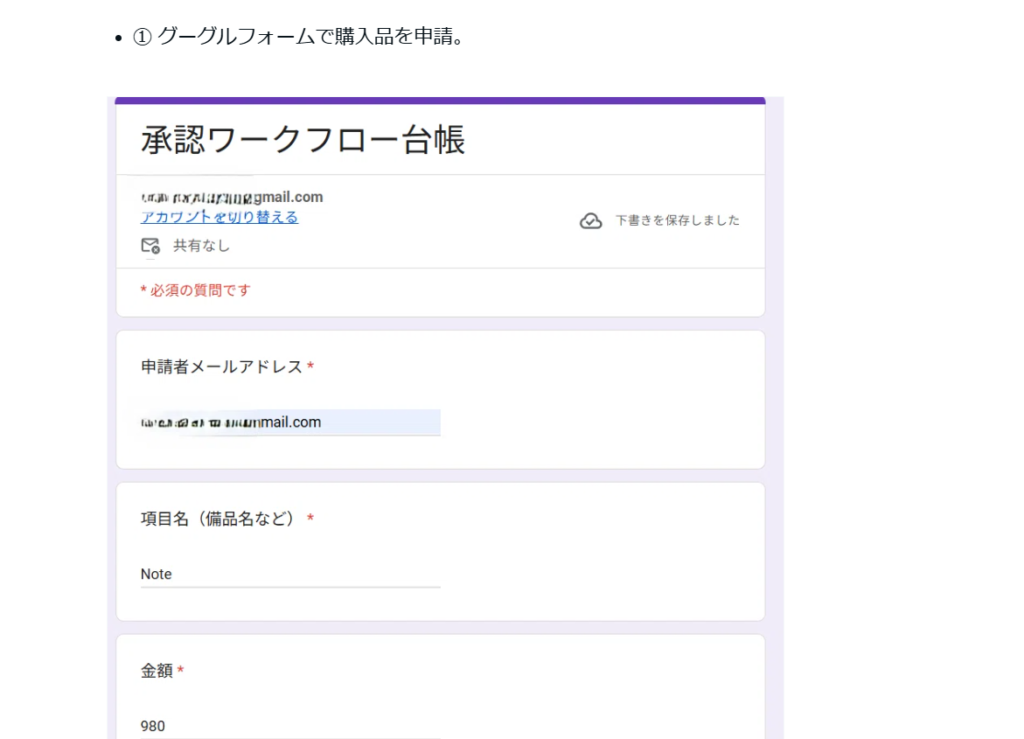The image size is (1024, 739).
Task: Click the 項目名 field containing 'Note'
Action: [290, 574]
